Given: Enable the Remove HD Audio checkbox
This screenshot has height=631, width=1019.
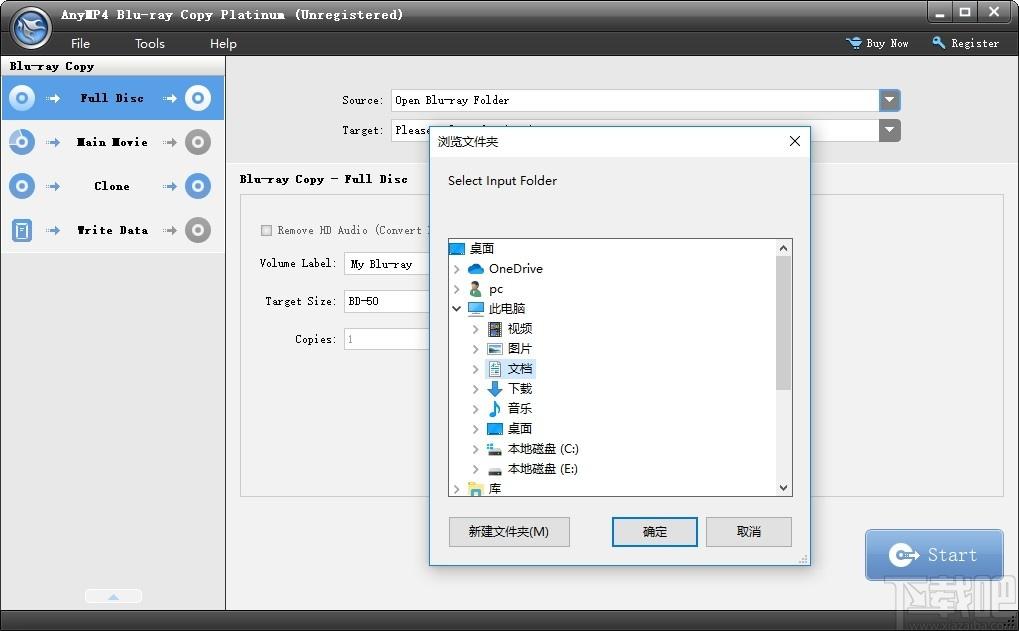Looking at the screenshot, I should (266, 230).
